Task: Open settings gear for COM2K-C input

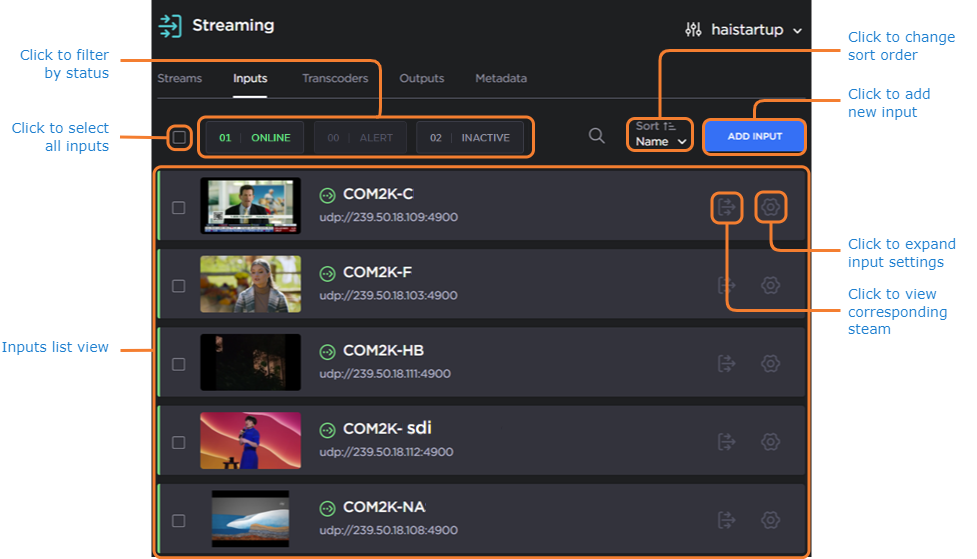Action: click(x=770, y=207)
